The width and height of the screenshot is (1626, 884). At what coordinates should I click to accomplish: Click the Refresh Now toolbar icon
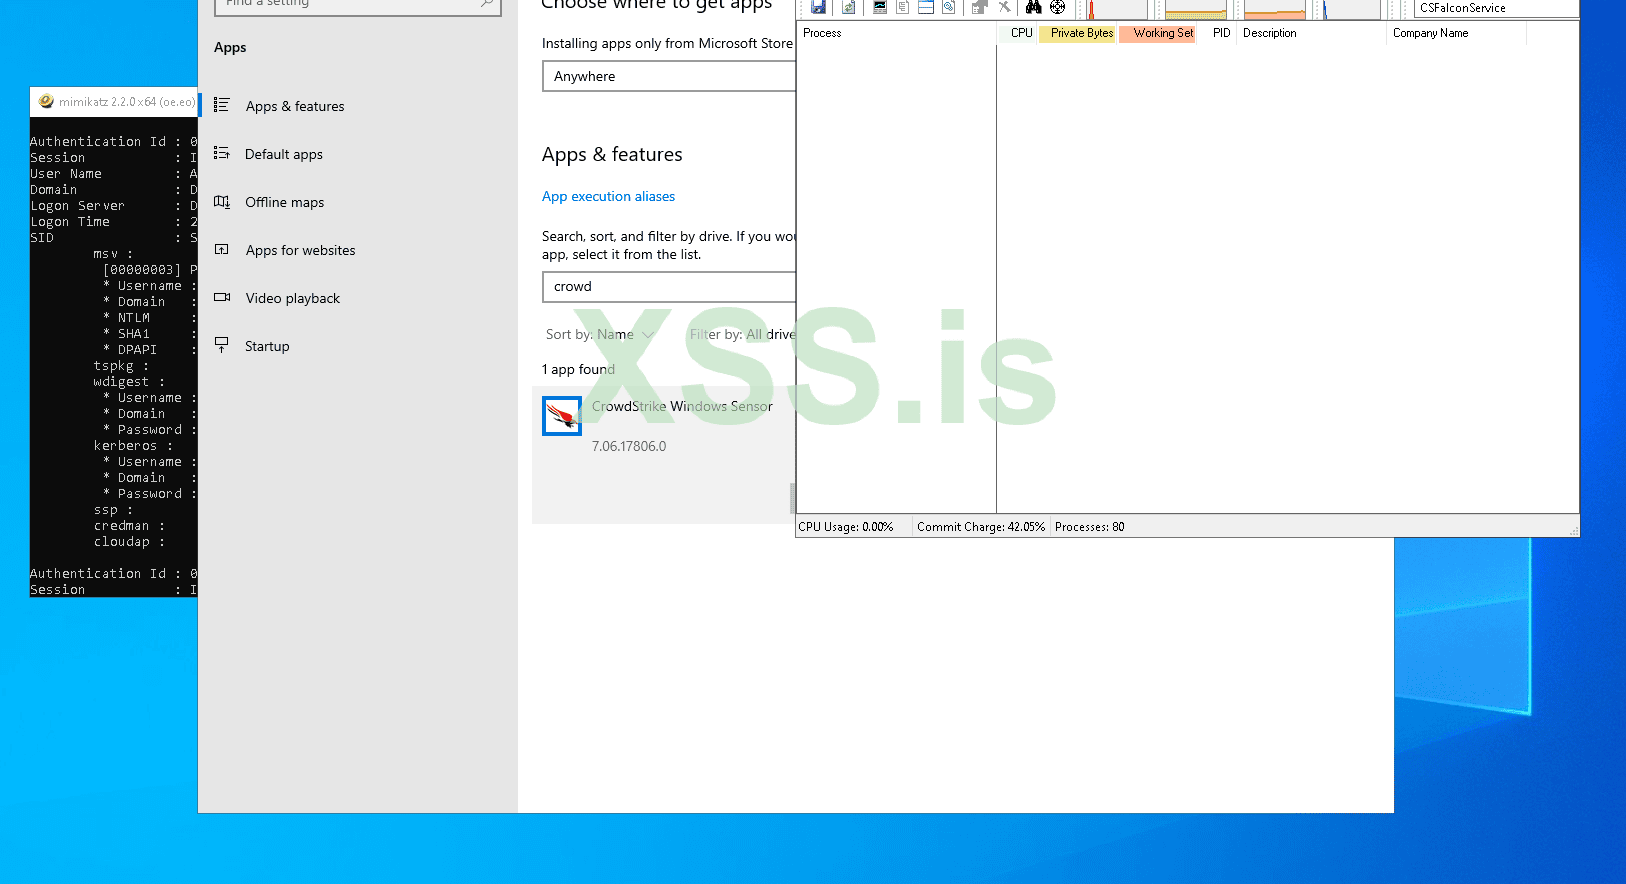coord(848,7)
